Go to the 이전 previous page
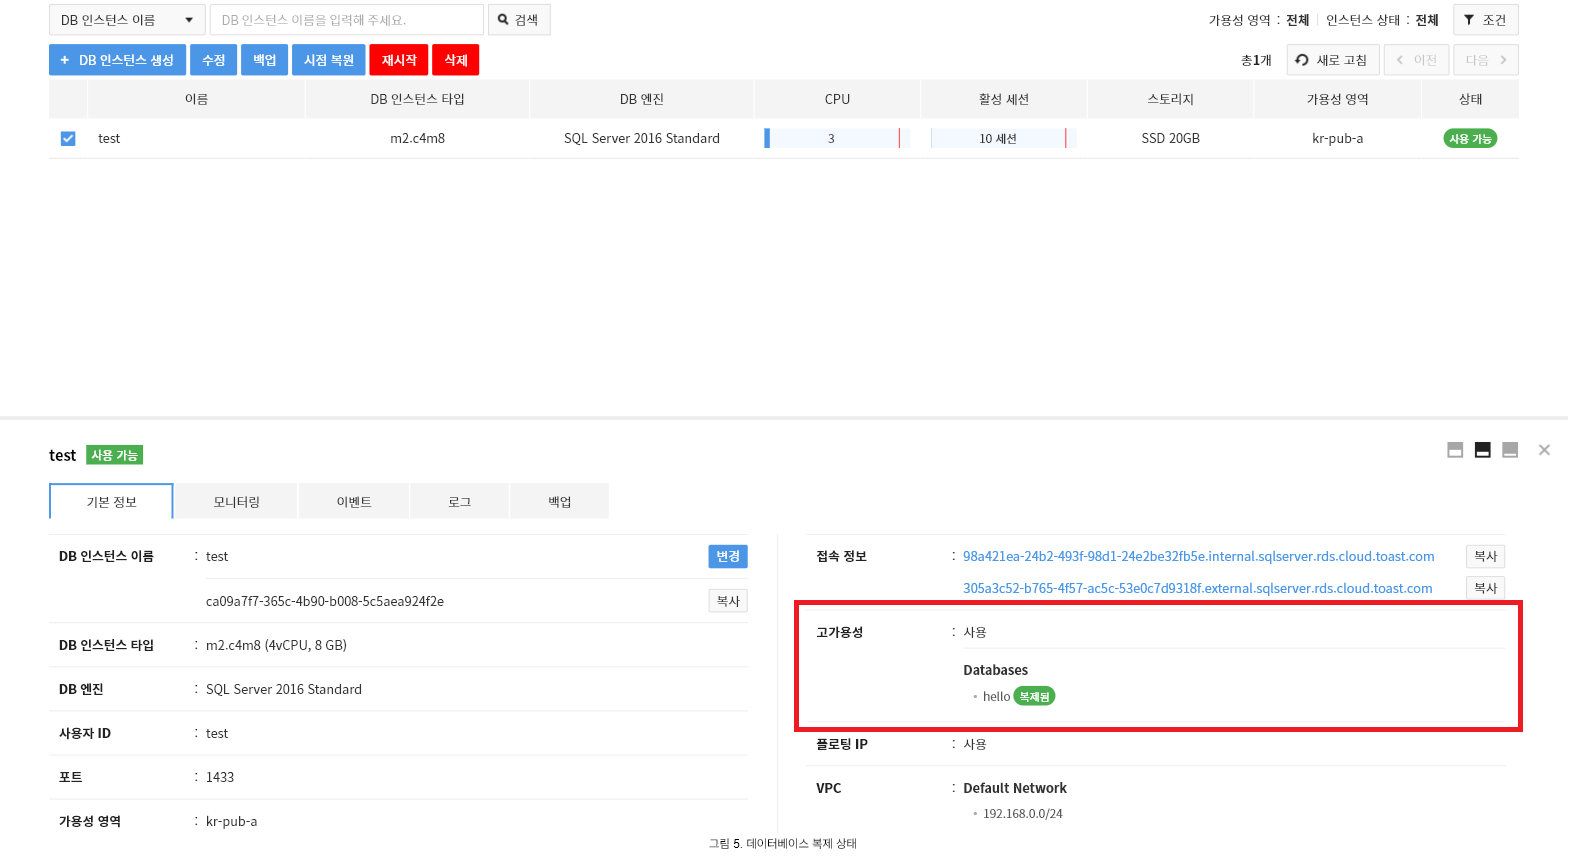Image resolution: width=1570 pixels, height=859 pixels. pos(1416,60)
